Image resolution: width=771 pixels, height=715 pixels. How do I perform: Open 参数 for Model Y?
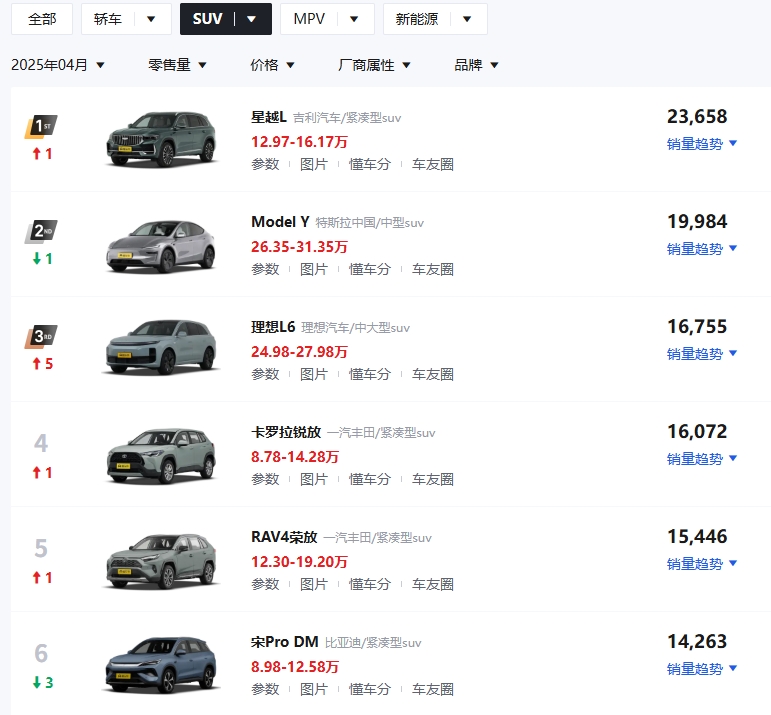click(265, 269)
